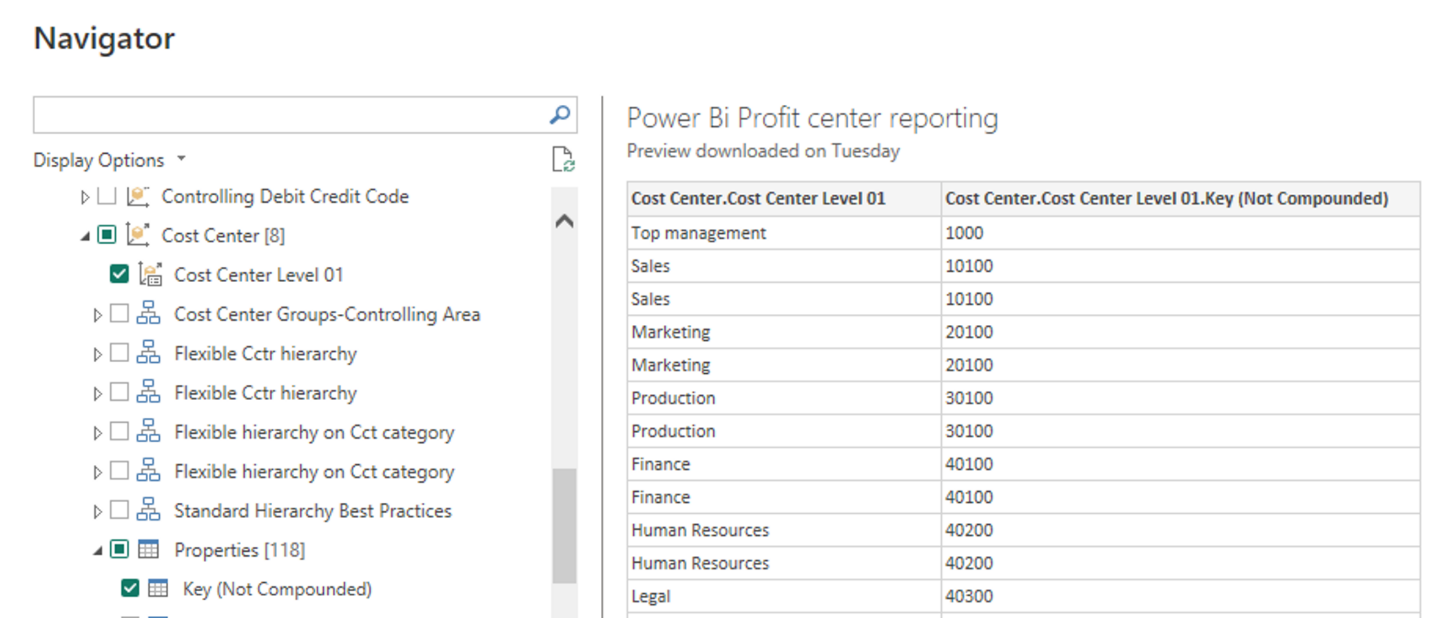Click the Top management cell
Viewport: 1440px width, 618px height.
784,233
